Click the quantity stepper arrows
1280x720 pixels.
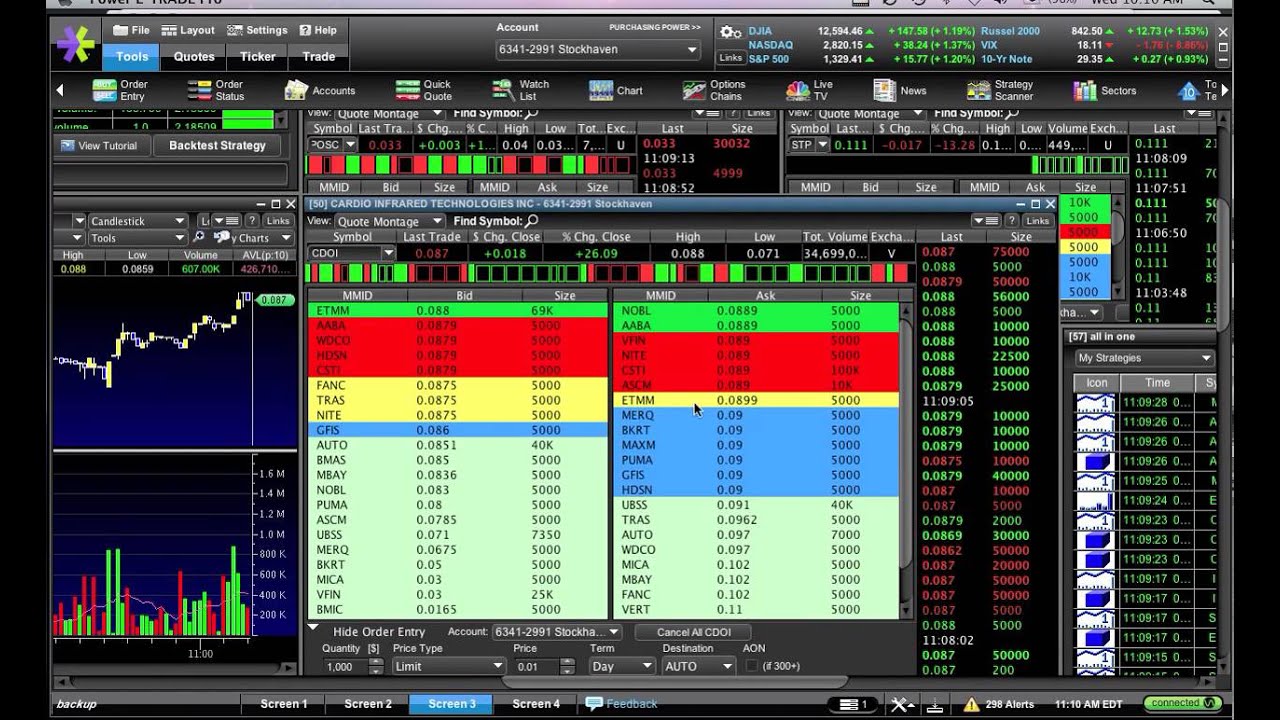click(374, 666)
